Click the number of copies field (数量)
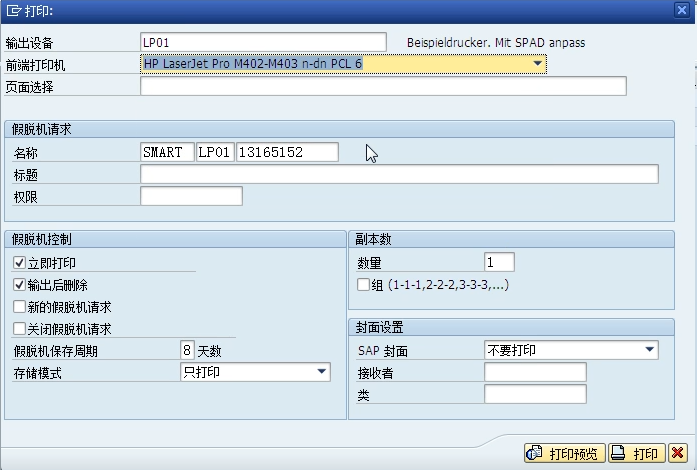The image size is (697, 470). 499,262
